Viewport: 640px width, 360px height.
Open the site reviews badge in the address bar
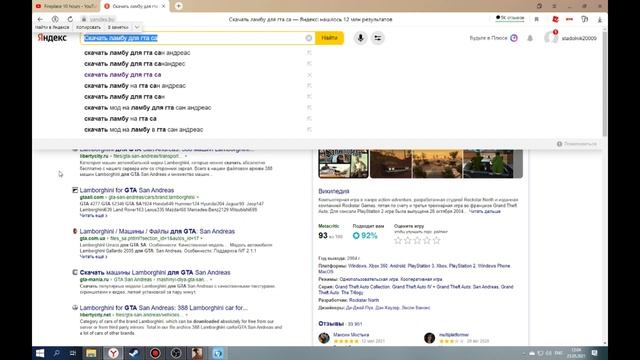pos(510,18)
